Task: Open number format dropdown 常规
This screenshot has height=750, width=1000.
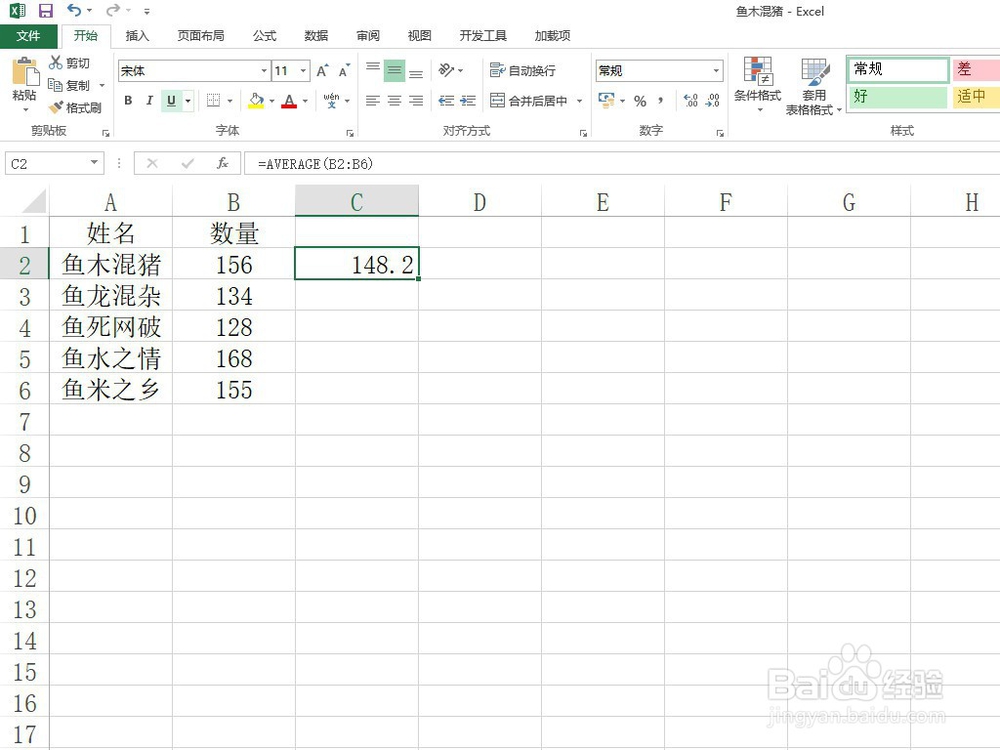Action: coord(717,70)
